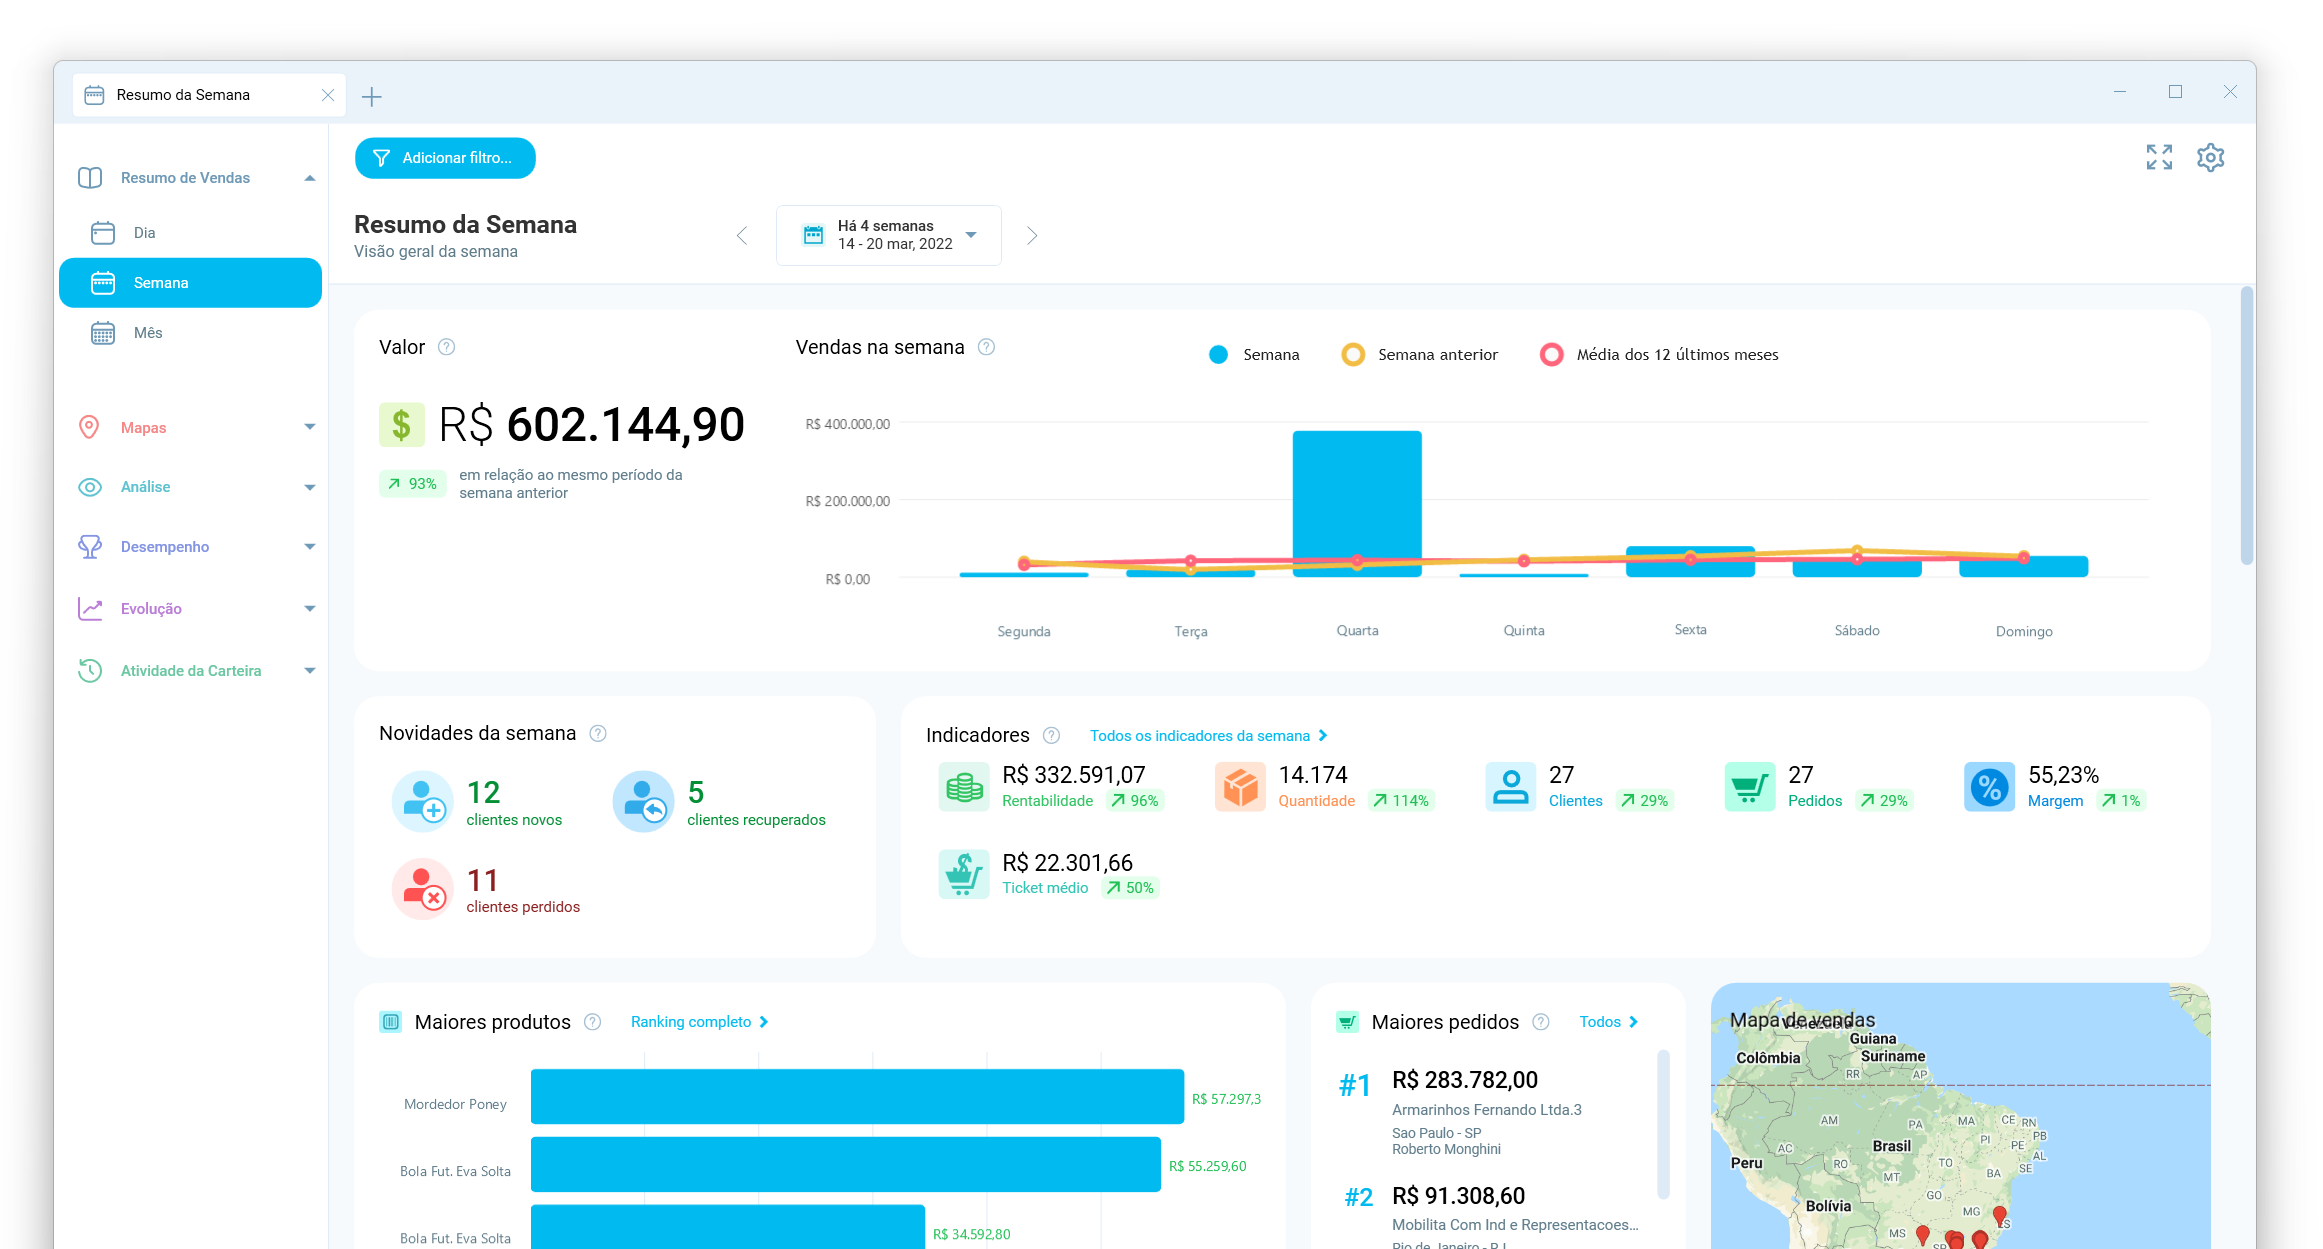2323x1249 pixels.
Task: Expand the Análise menu arrow
Action: point(310,487)
